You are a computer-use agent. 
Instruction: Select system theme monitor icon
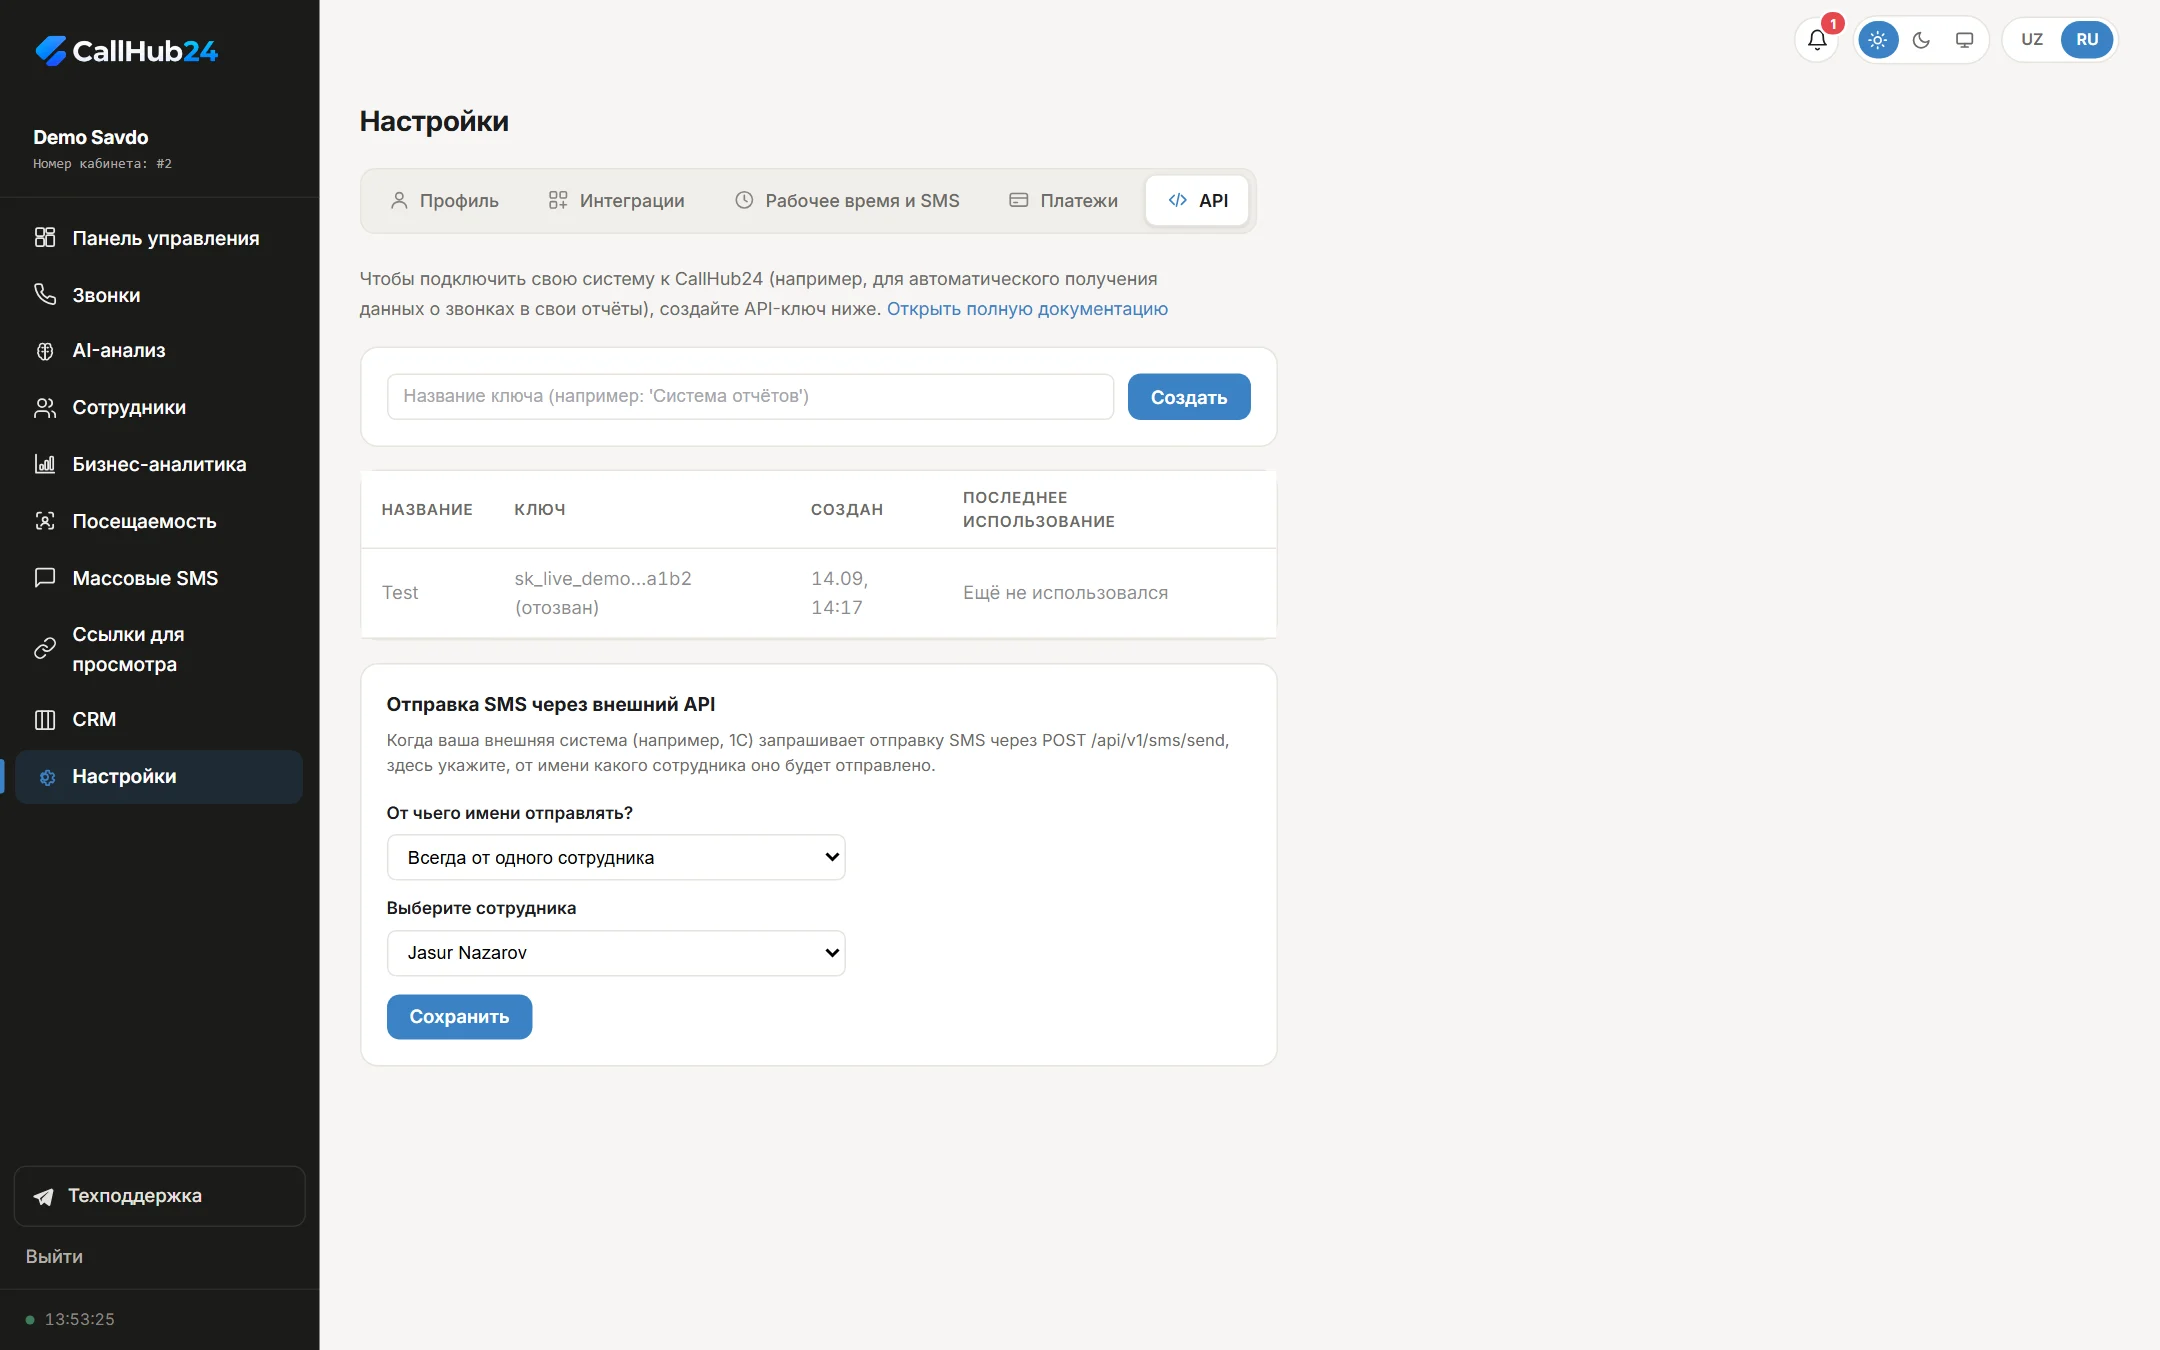(x=1964, y=40)
